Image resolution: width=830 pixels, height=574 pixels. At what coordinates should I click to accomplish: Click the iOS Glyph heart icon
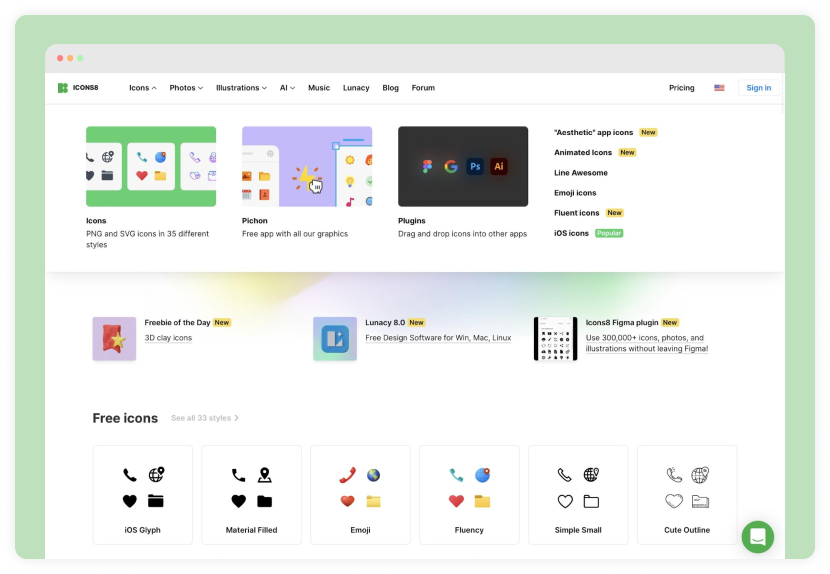(x=130, y=501)
